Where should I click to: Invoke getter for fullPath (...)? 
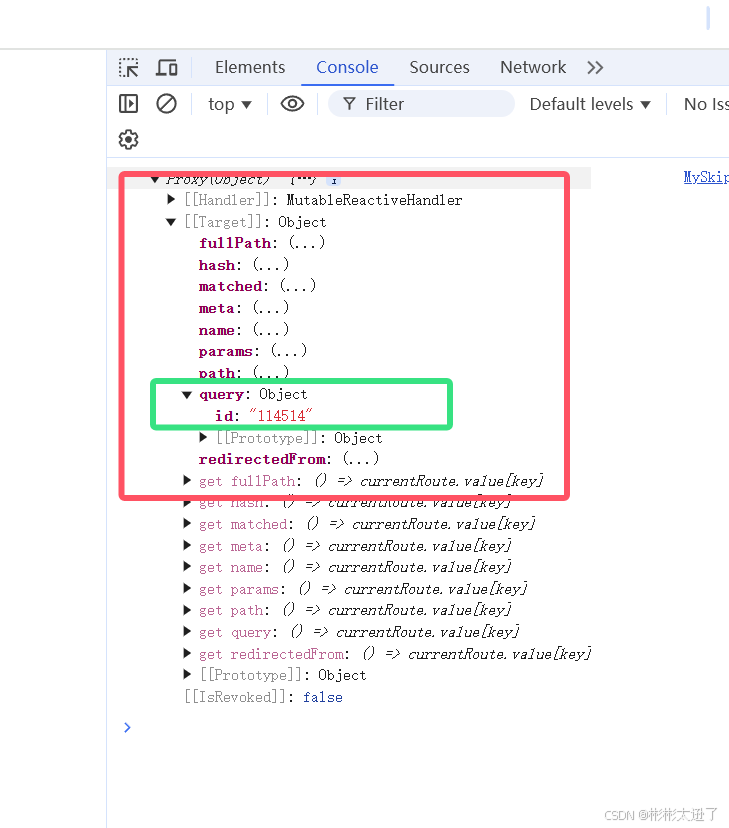click(x=307, y=243)
